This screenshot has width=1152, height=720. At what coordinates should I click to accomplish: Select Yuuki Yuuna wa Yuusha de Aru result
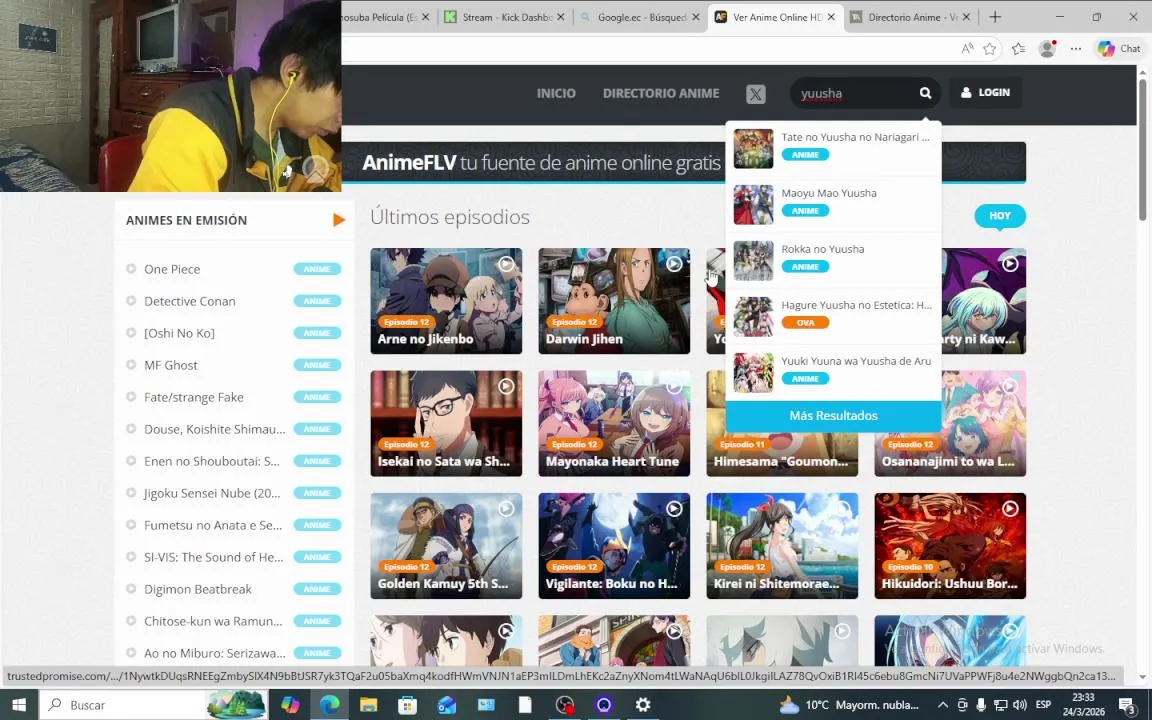(833, 372)
